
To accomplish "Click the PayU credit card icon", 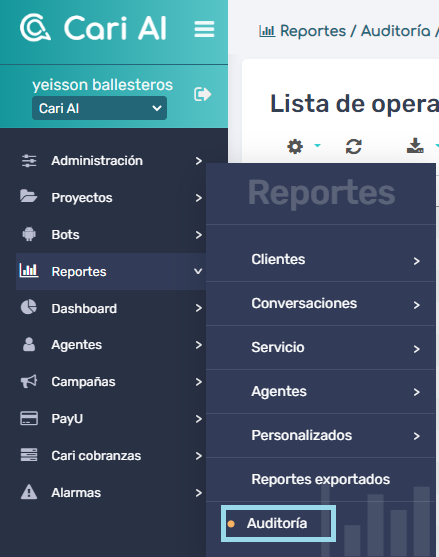I will point(29,418).
